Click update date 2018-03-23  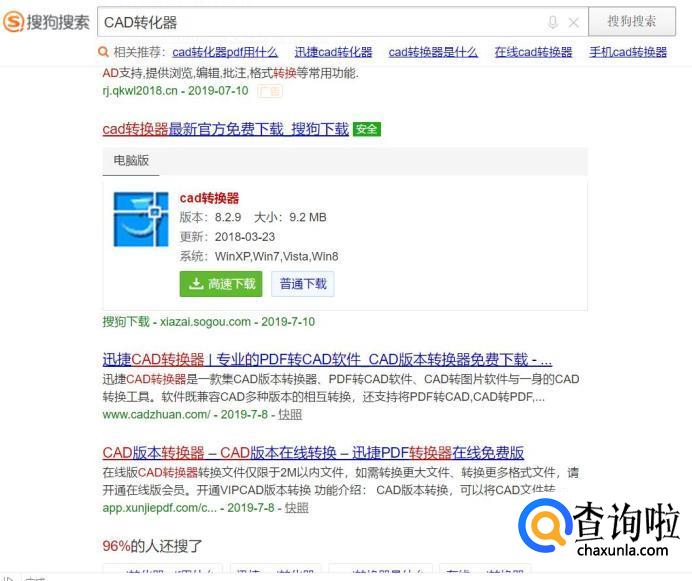click(244, 237)
